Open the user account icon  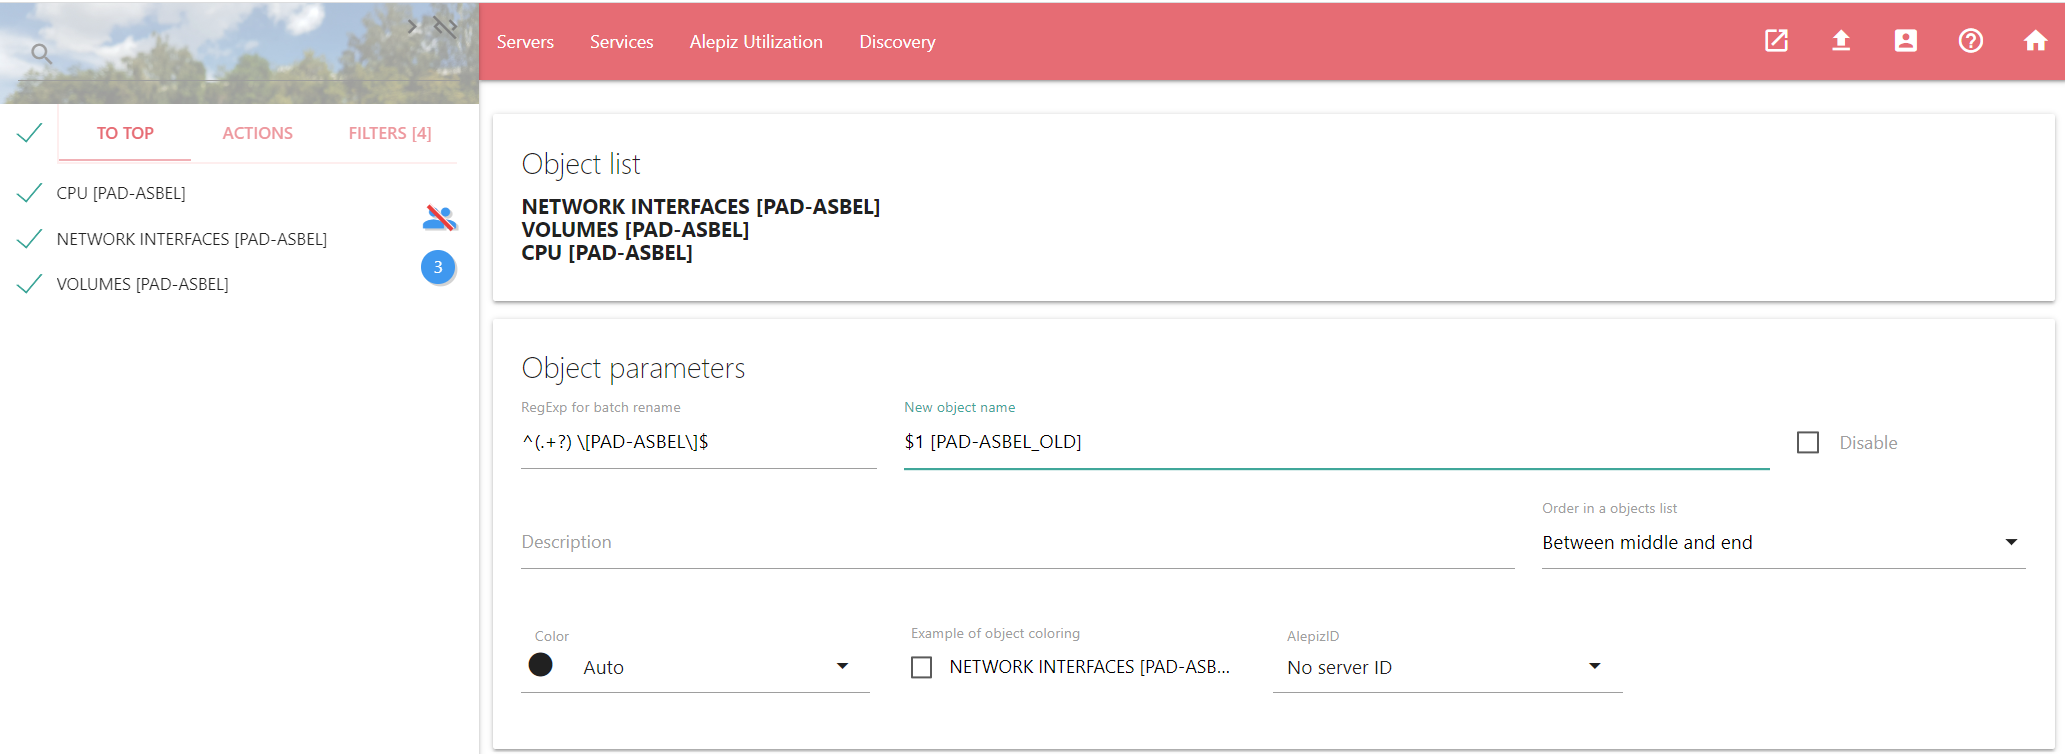(x=1905, y=41)
